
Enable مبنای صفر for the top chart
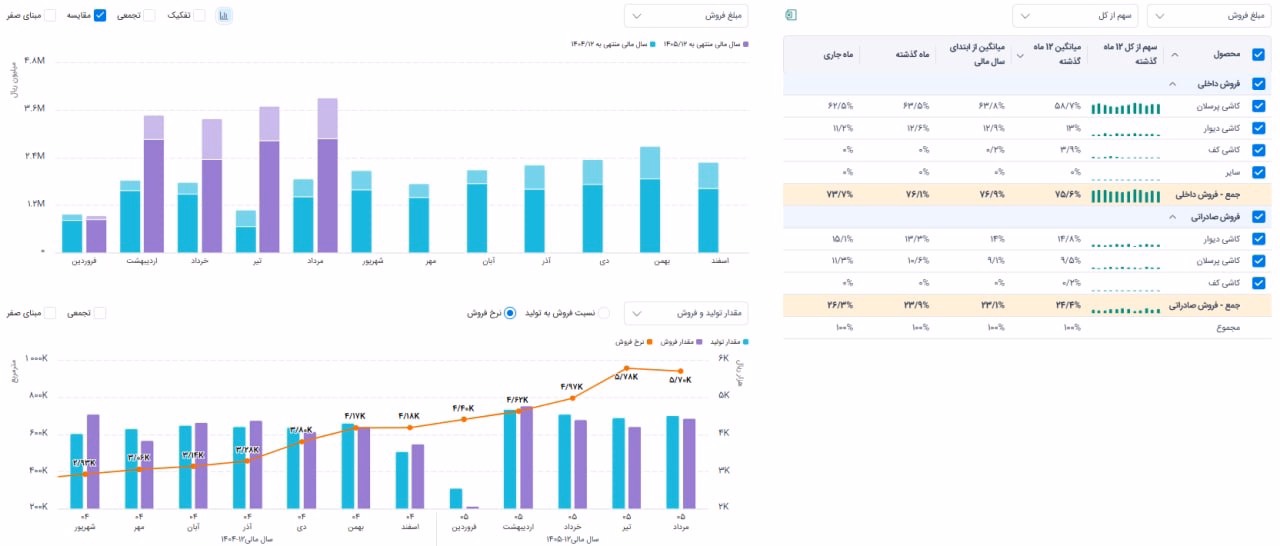click(x=50, y=15)
